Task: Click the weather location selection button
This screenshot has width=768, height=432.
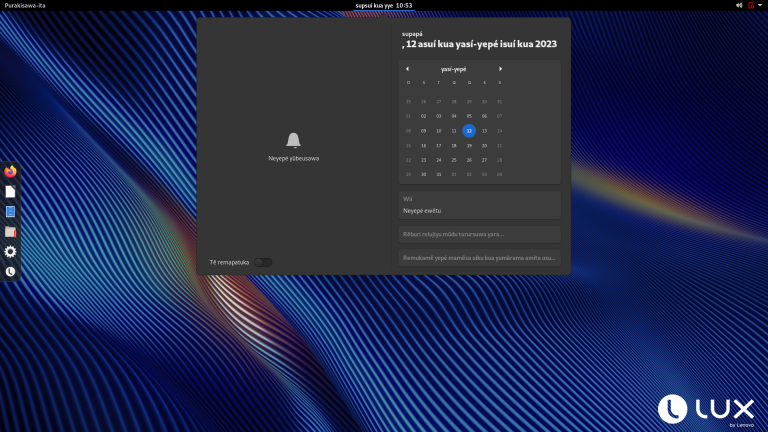Action: click(x=480, y=258)
